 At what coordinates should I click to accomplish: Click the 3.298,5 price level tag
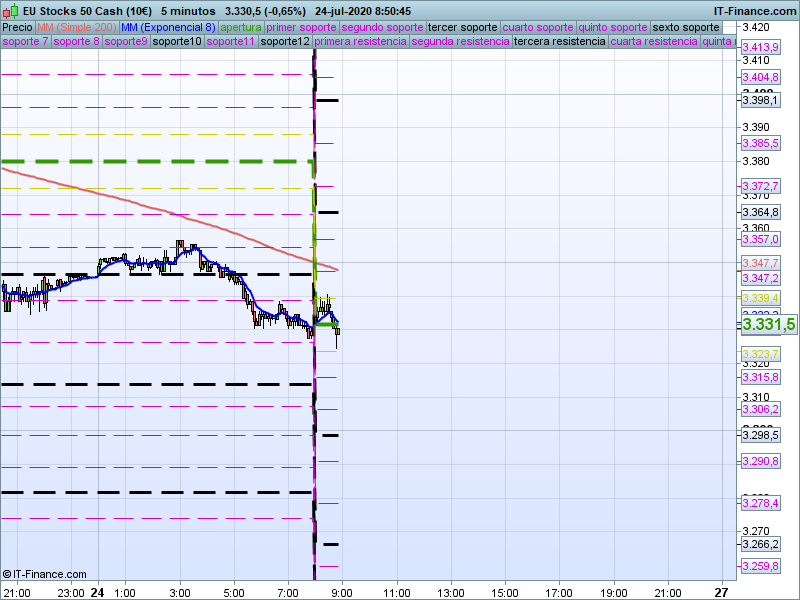coord(760,435)
